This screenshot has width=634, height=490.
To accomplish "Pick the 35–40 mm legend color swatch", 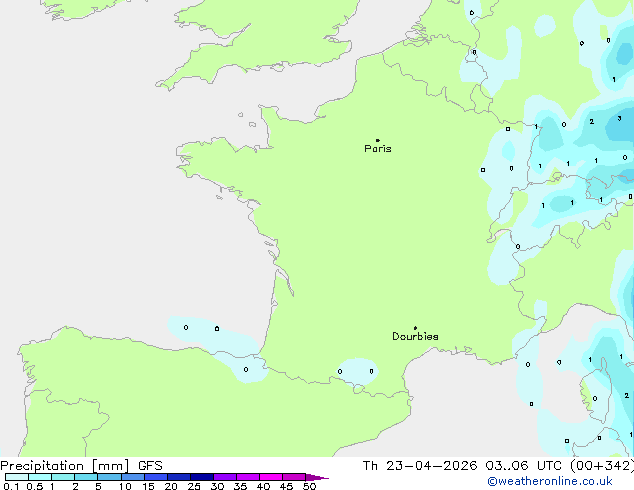I will point(248,477).
